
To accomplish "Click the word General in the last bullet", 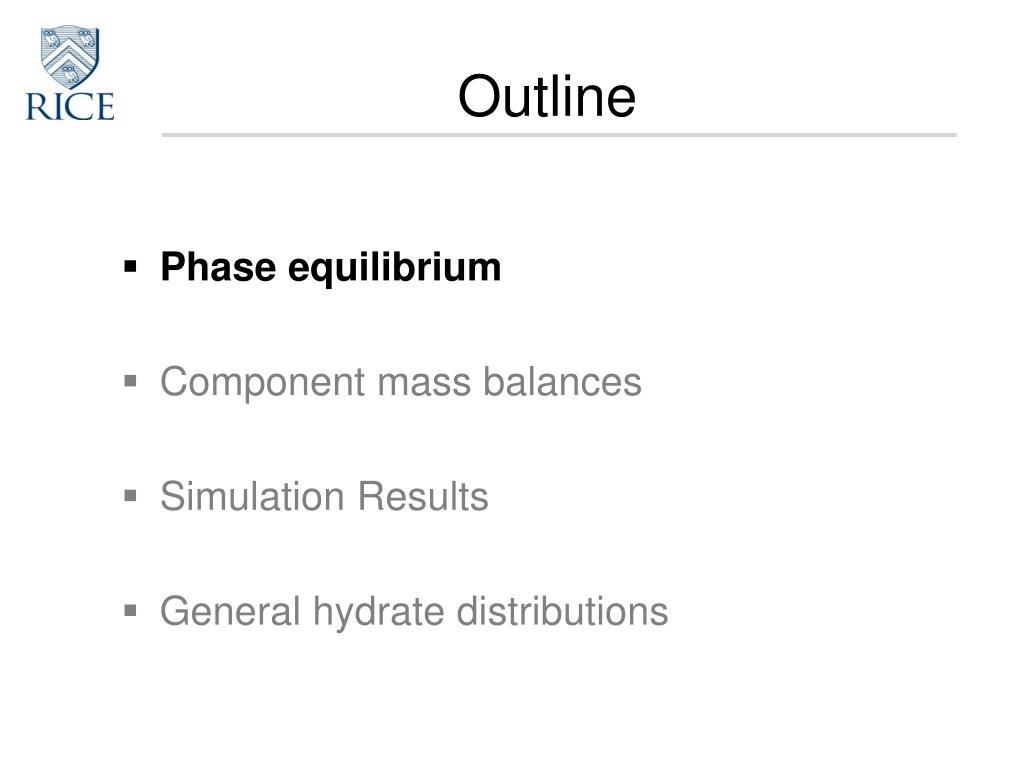I will coord(230,612).
